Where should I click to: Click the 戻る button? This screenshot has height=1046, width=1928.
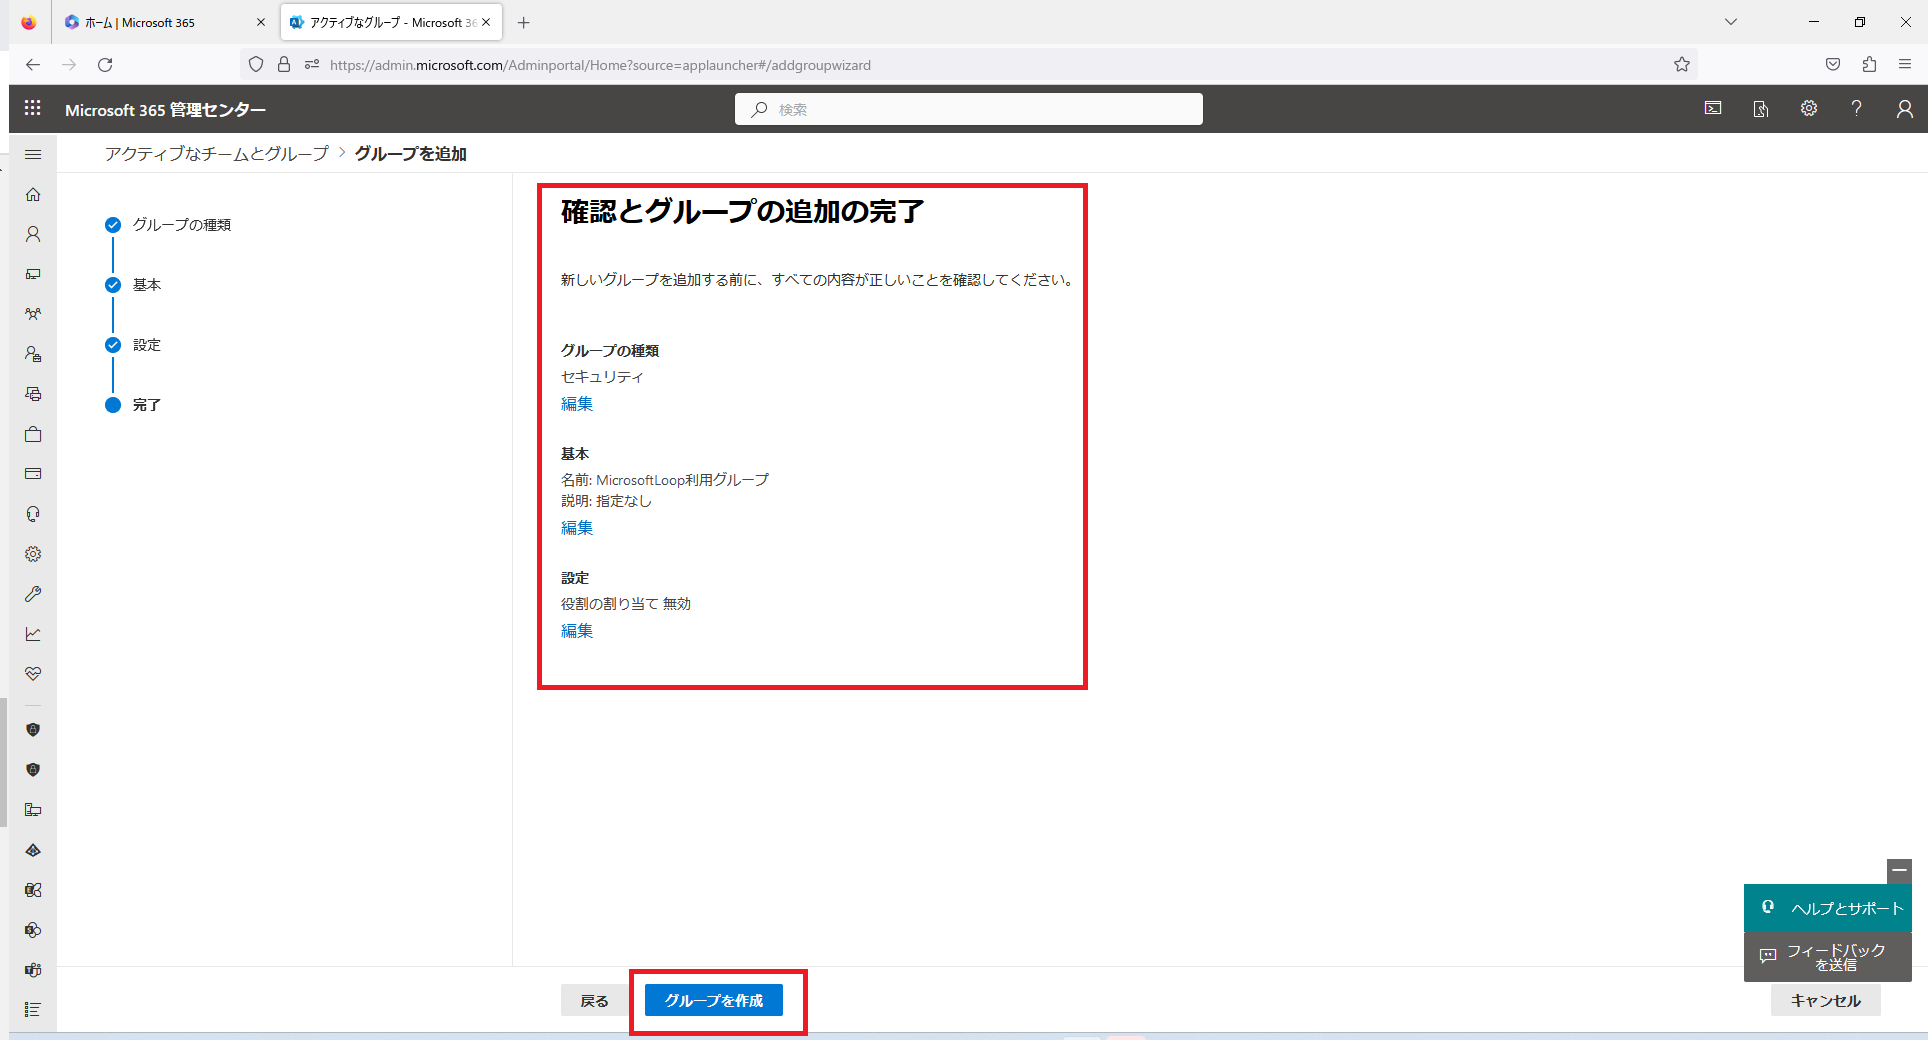pos(594,1000)
